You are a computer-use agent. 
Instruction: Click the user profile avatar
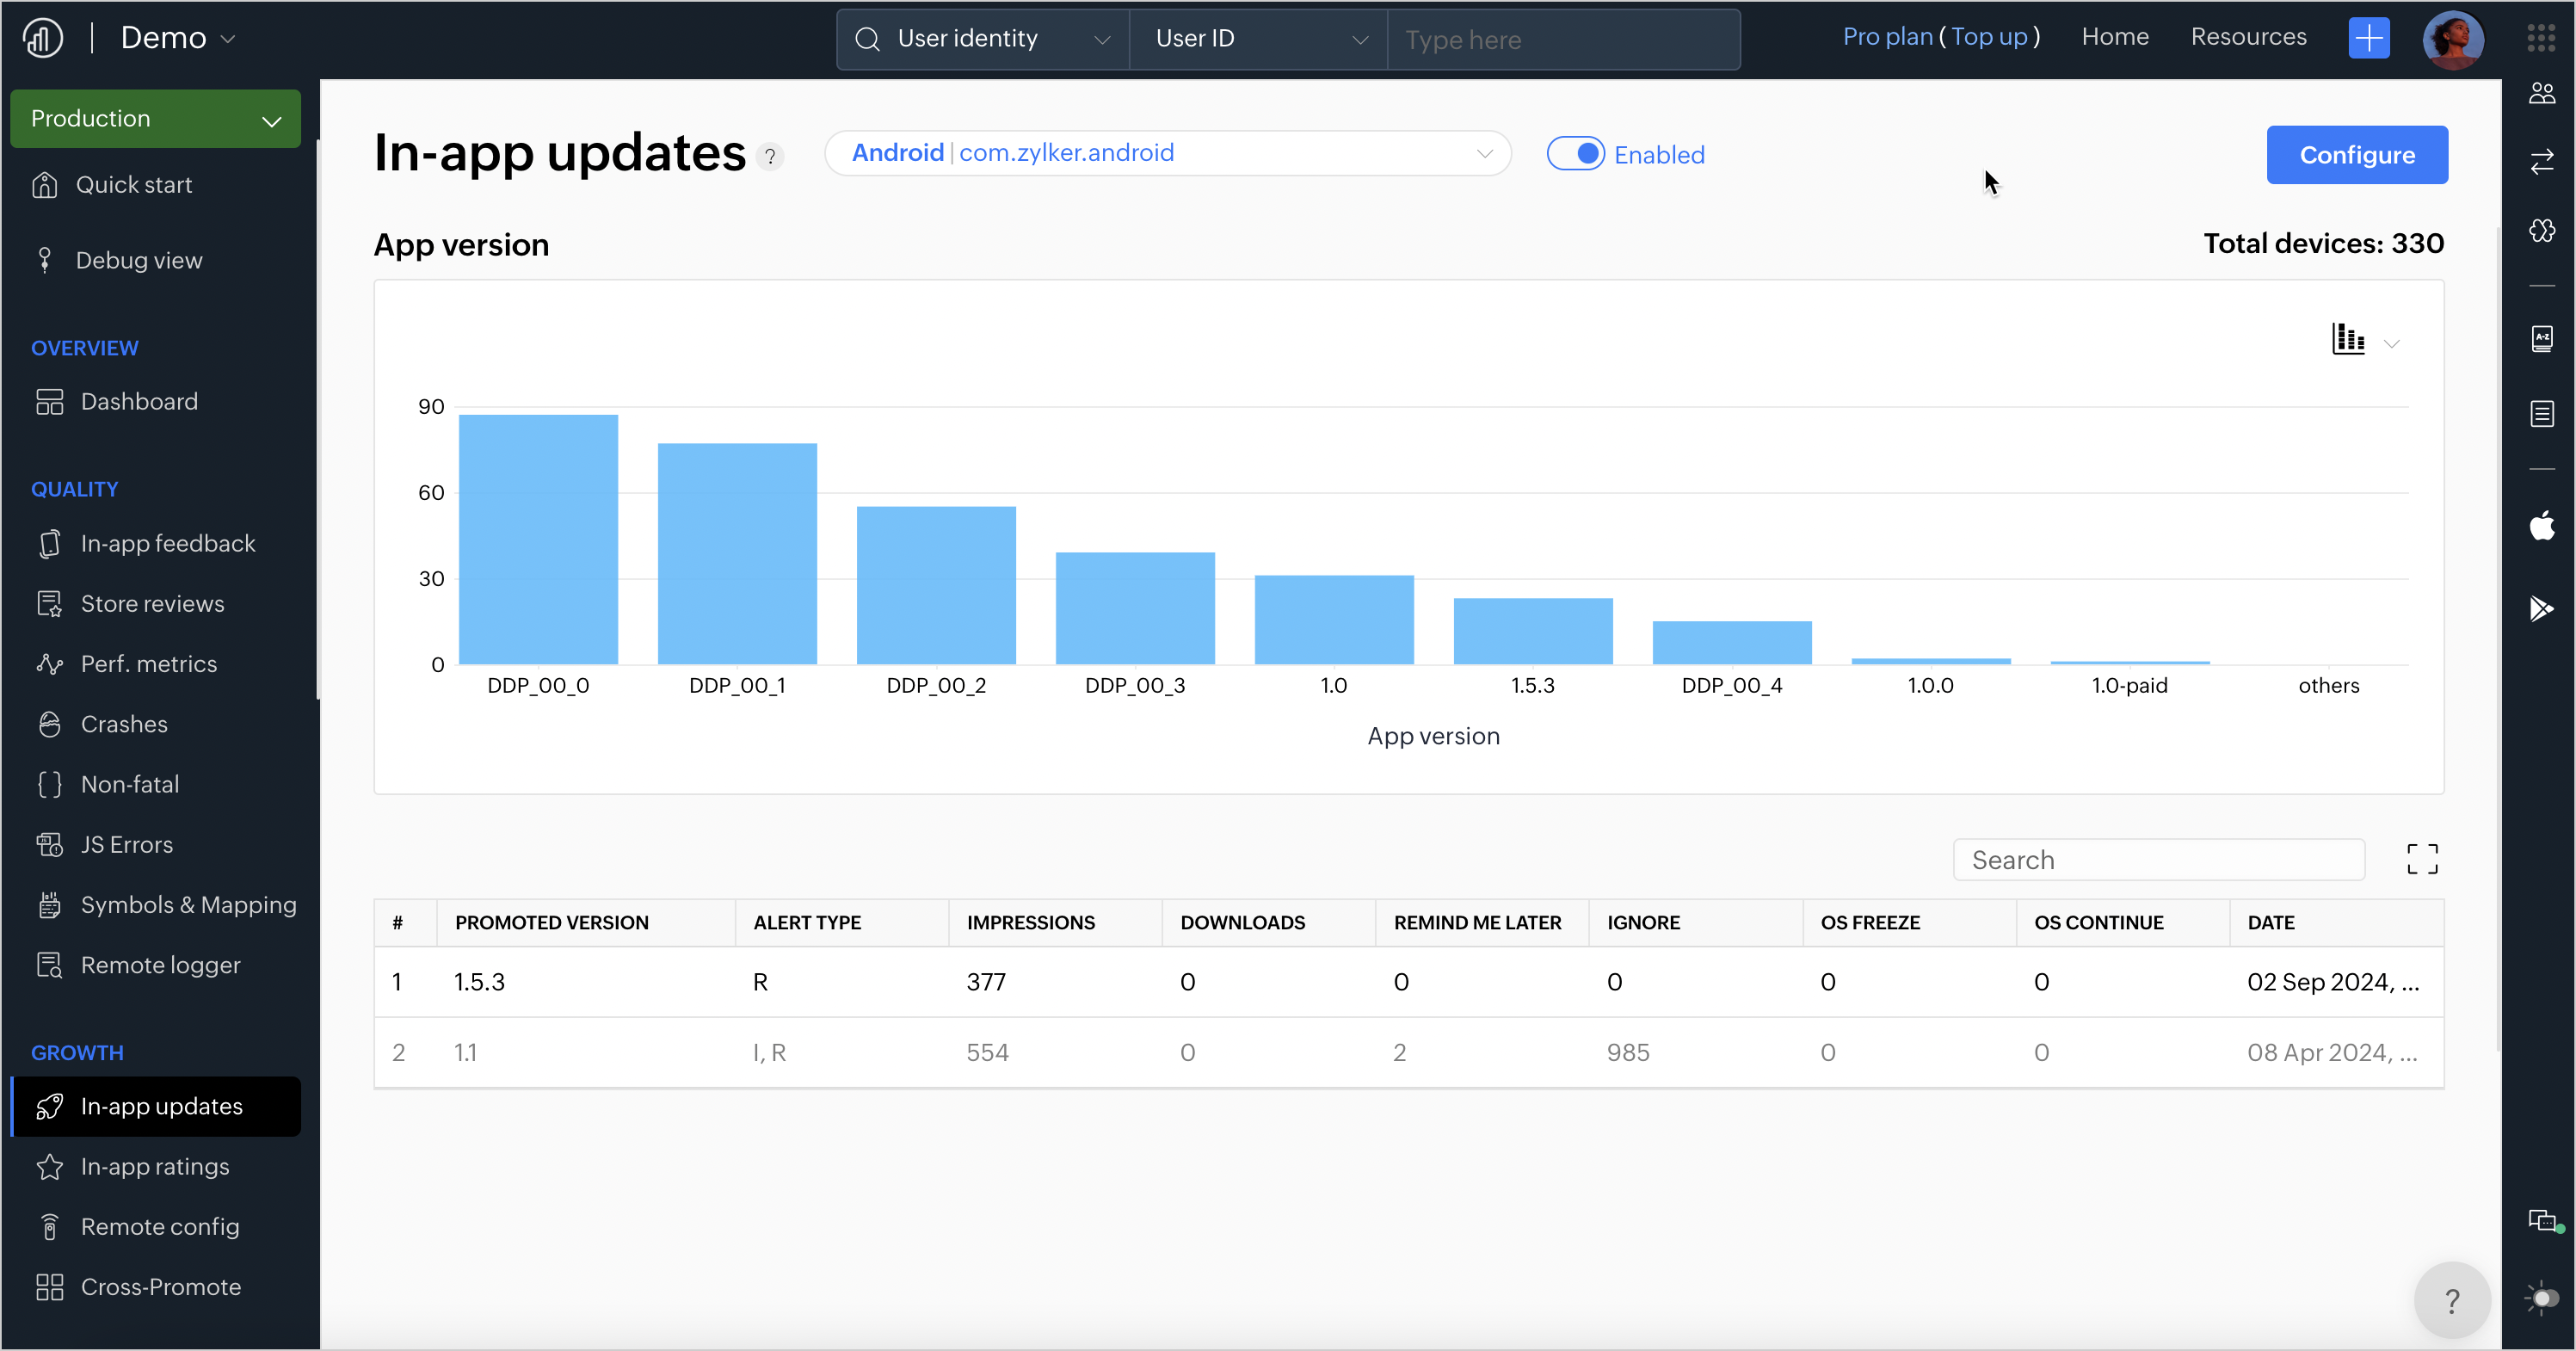click(2452, 39)
